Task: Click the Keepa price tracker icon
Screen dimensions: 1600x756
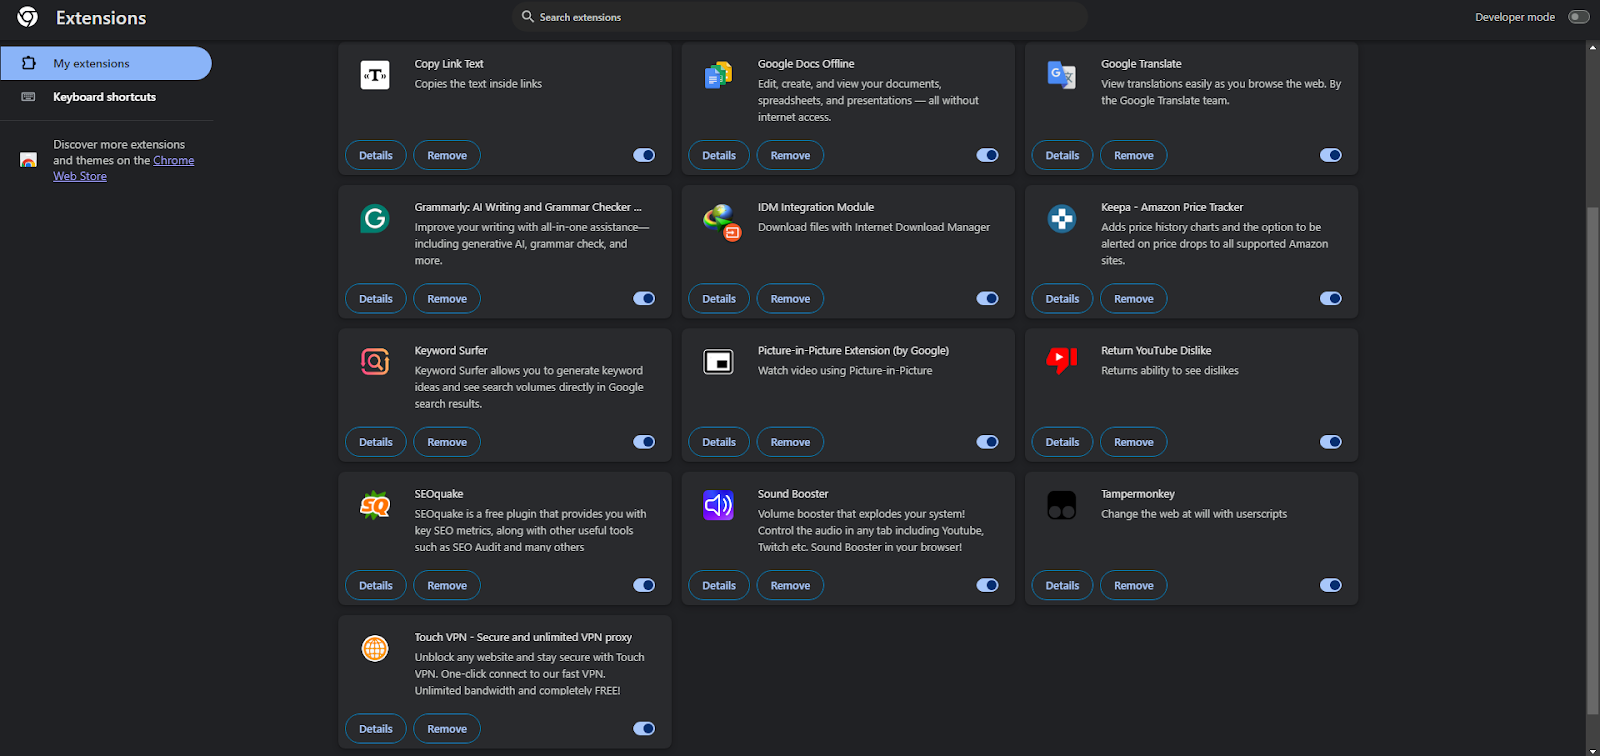Action: [x=1061, y=218]
